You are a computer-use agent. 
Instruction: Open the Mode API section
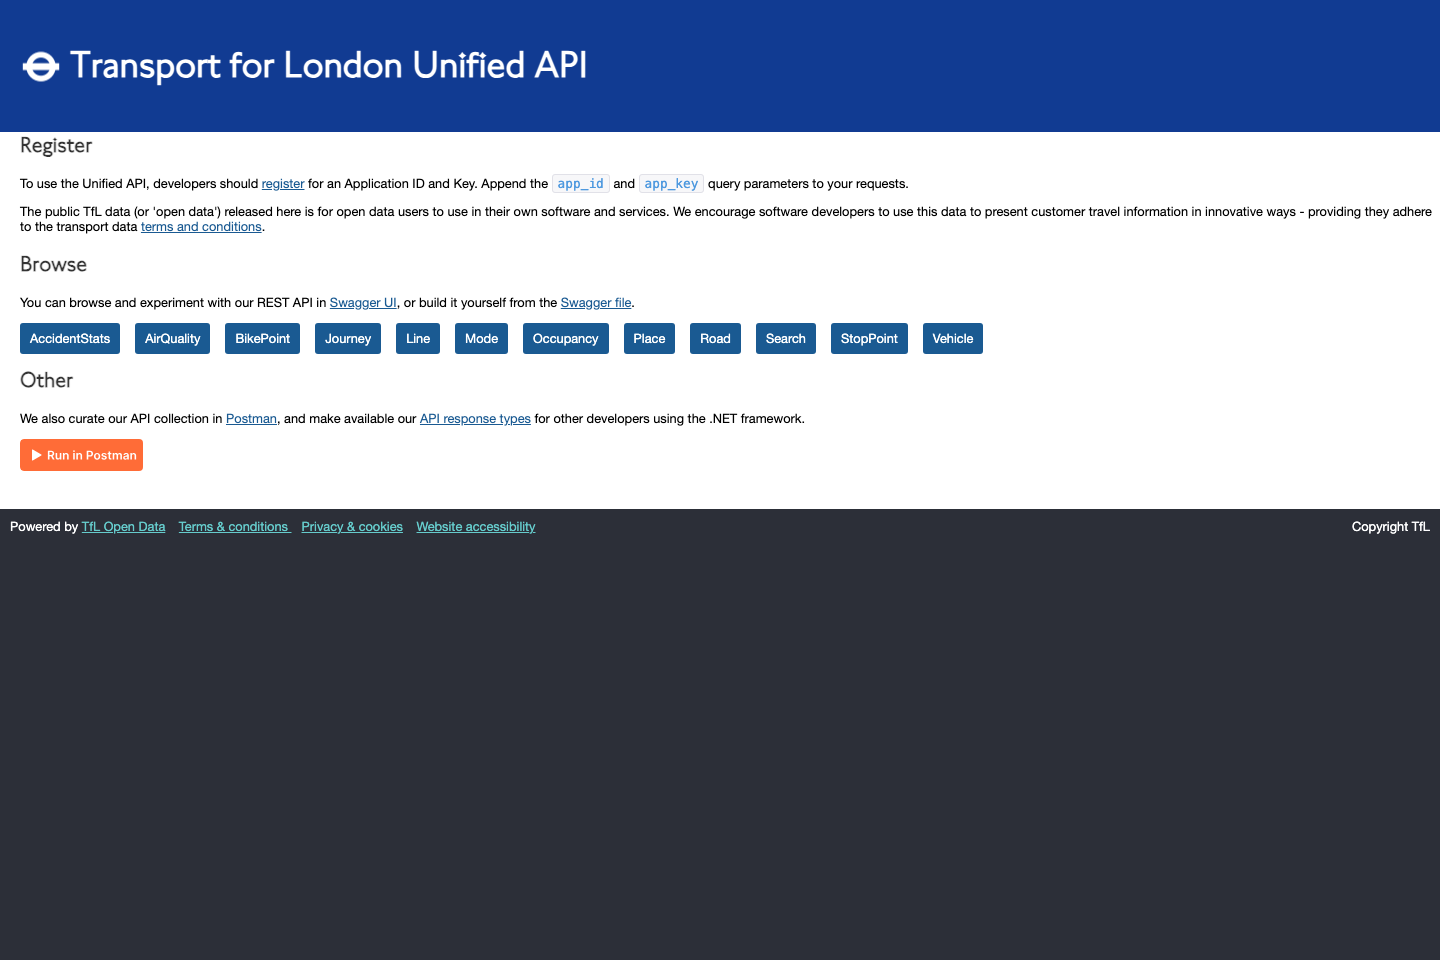tap(481, 338)
